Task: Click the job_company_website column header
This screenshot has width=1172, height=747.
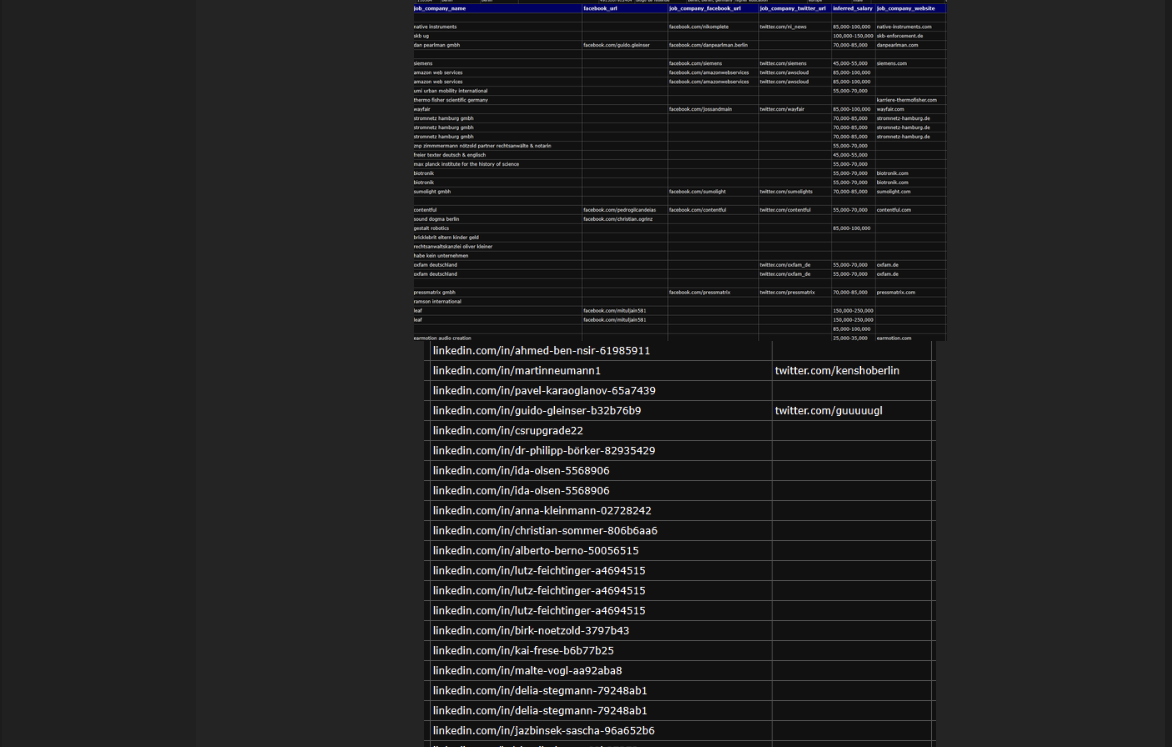Action: pos(905,8)
